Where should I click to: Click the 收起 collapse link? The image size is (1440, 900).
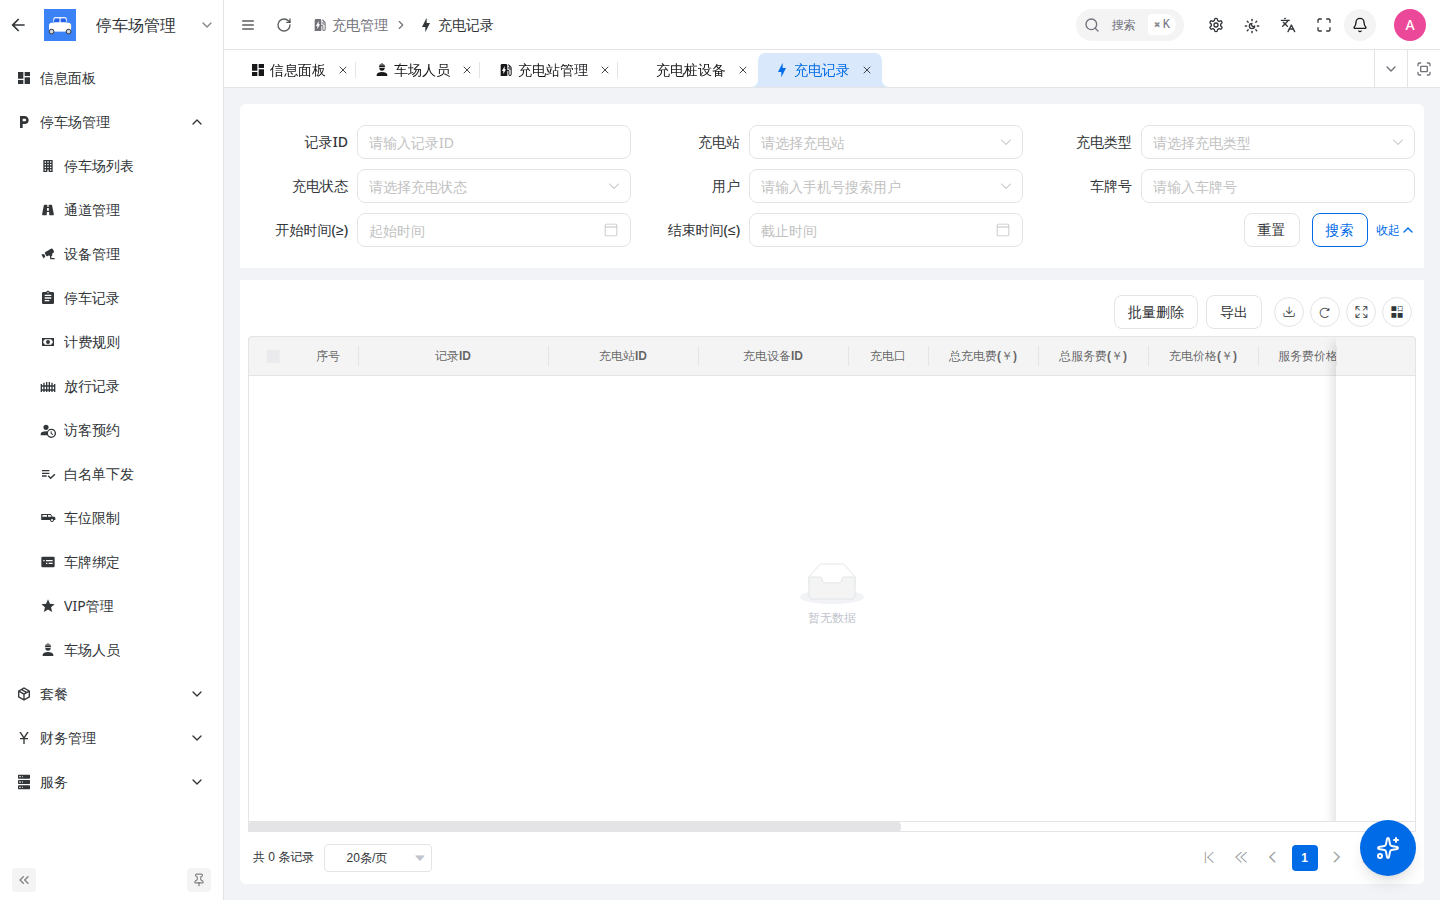[1394, 230]
